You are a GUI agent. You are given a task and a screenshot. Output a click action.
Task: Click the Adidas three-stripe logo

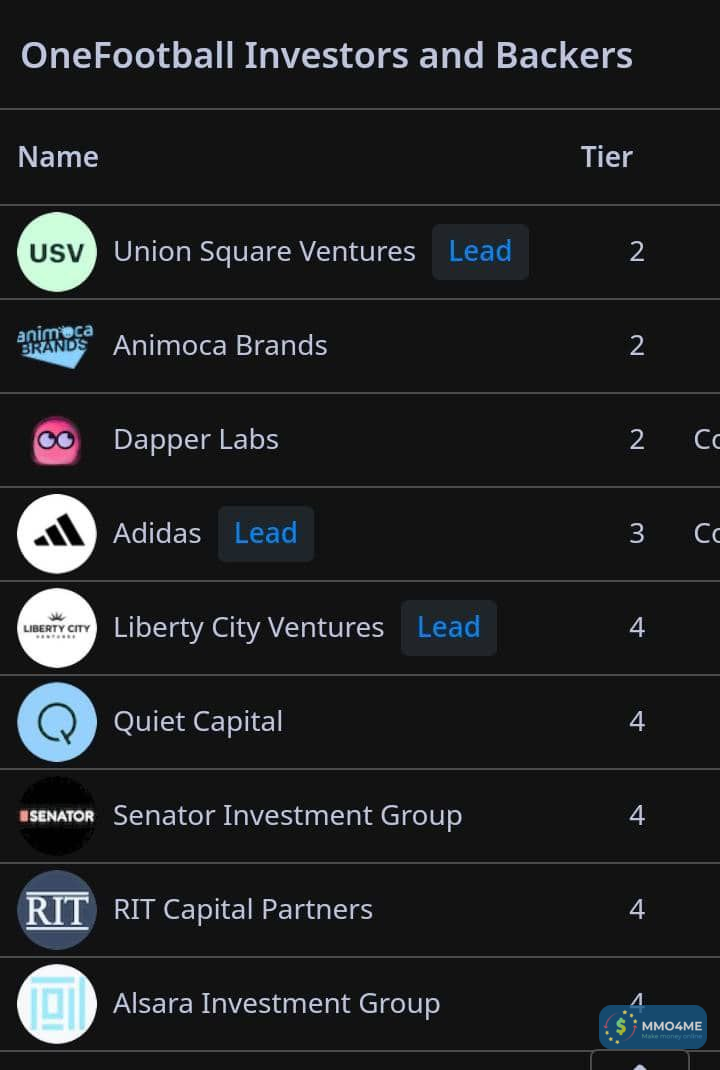(57, 534)
